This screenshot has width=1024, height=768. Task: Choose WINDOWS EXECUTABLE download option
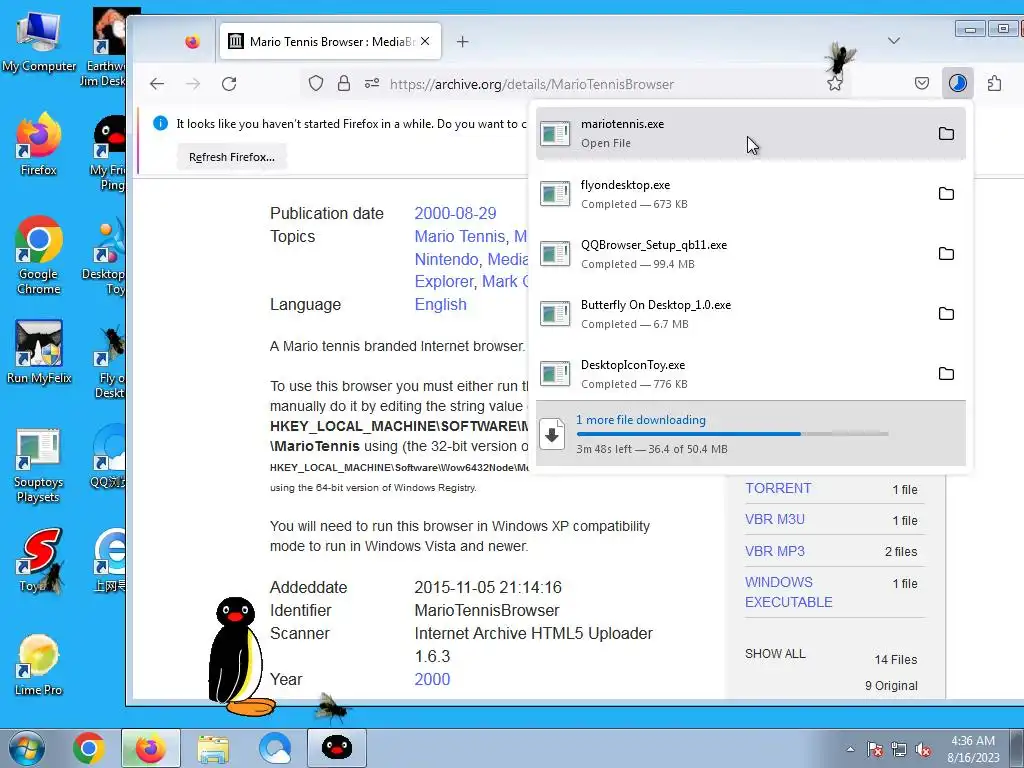[789, 592]
